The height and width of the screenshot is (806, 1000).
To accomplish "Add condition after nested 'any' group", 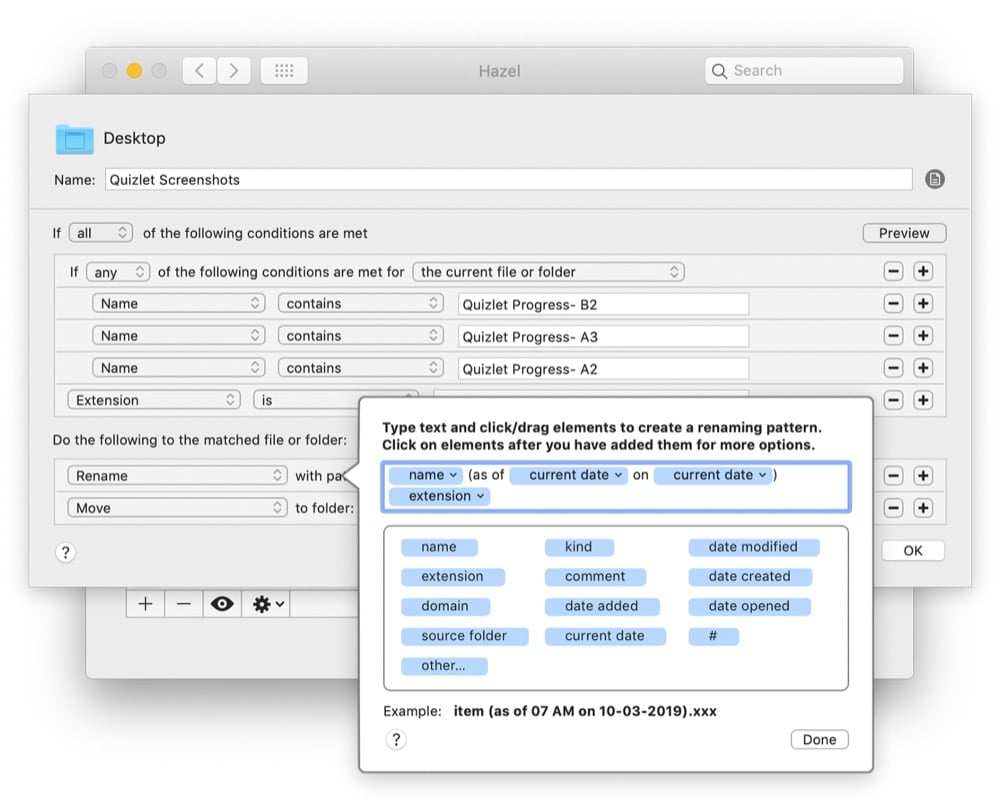I will click(923, 271).
